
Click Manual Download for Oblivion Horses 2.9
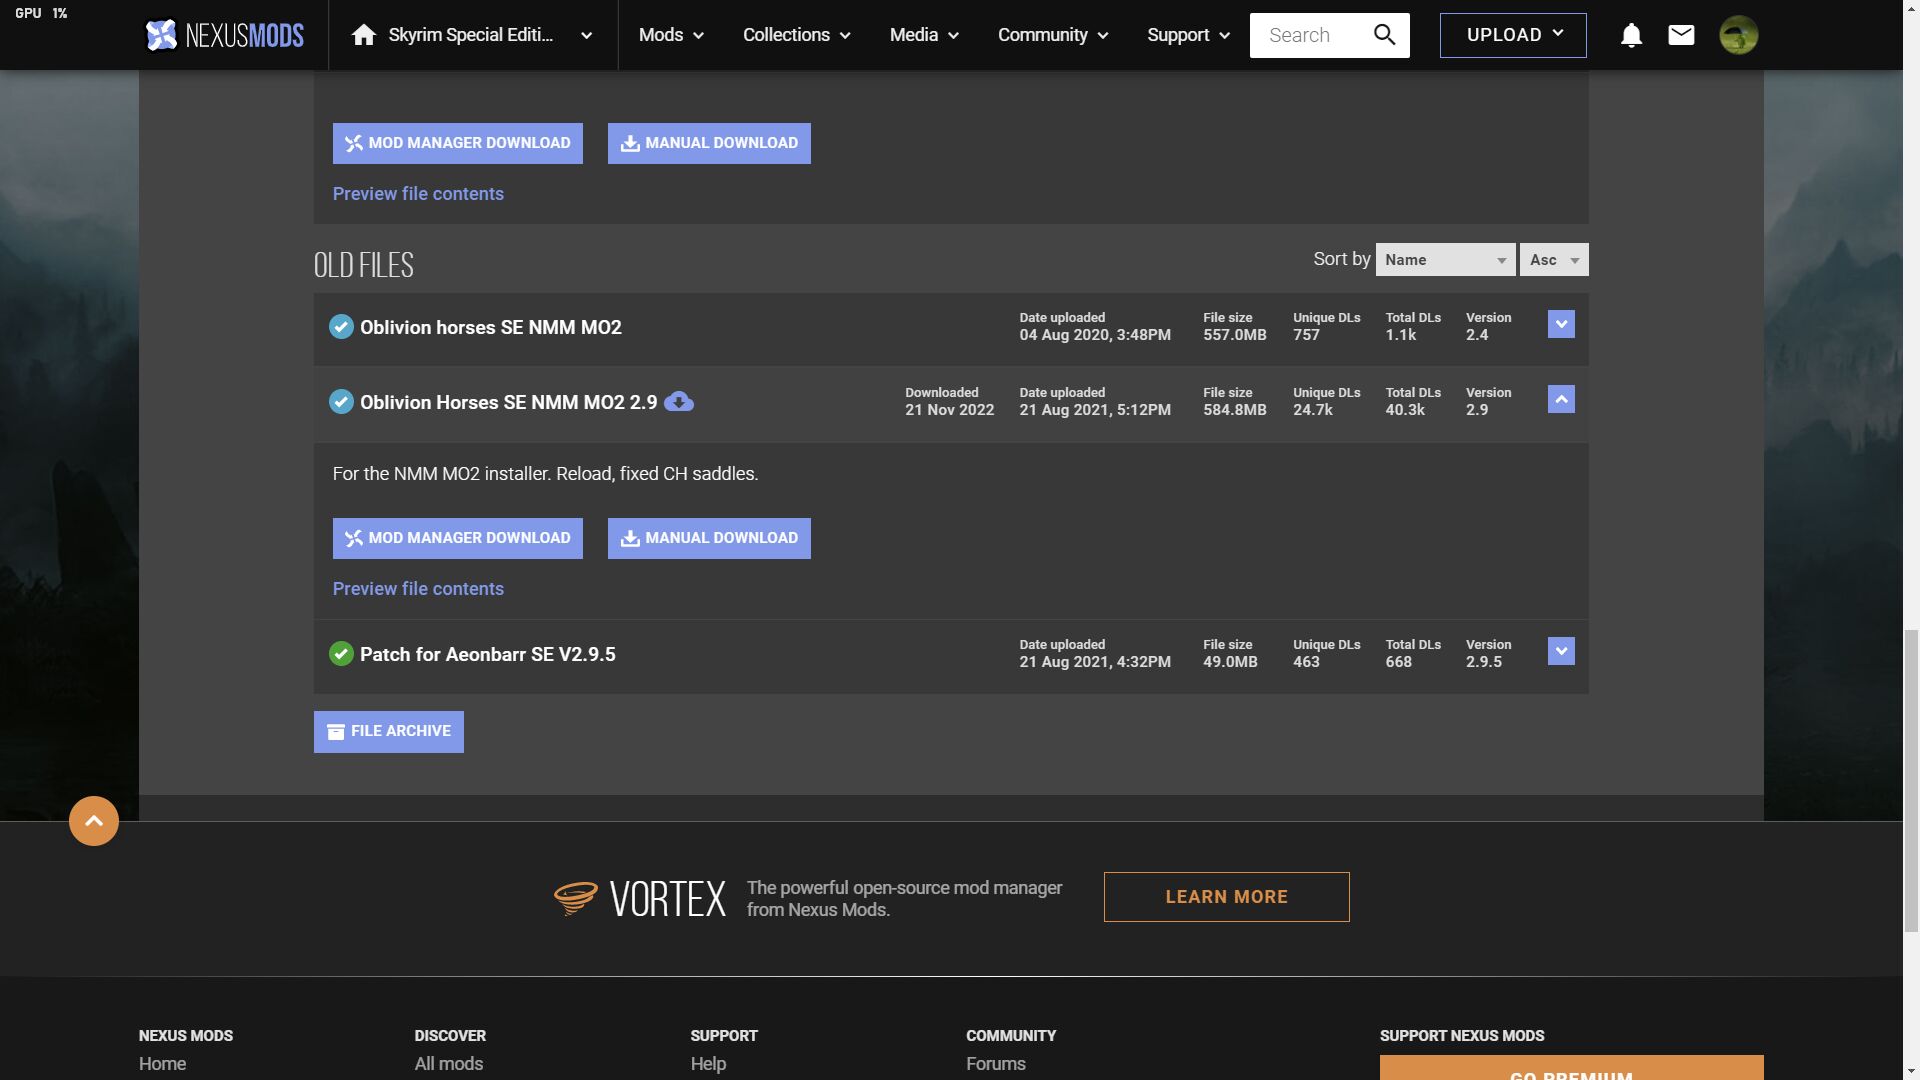pyautogui.click(x=709, y=538)
